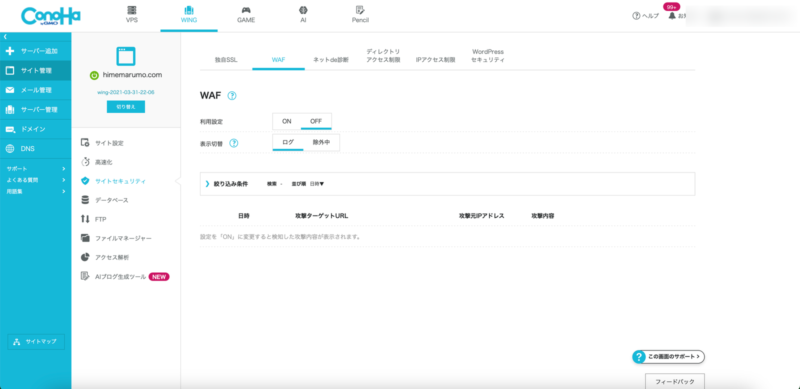800x389 pixels.
Task: Open the AI service tab
Action: click(x=303, y=15)
